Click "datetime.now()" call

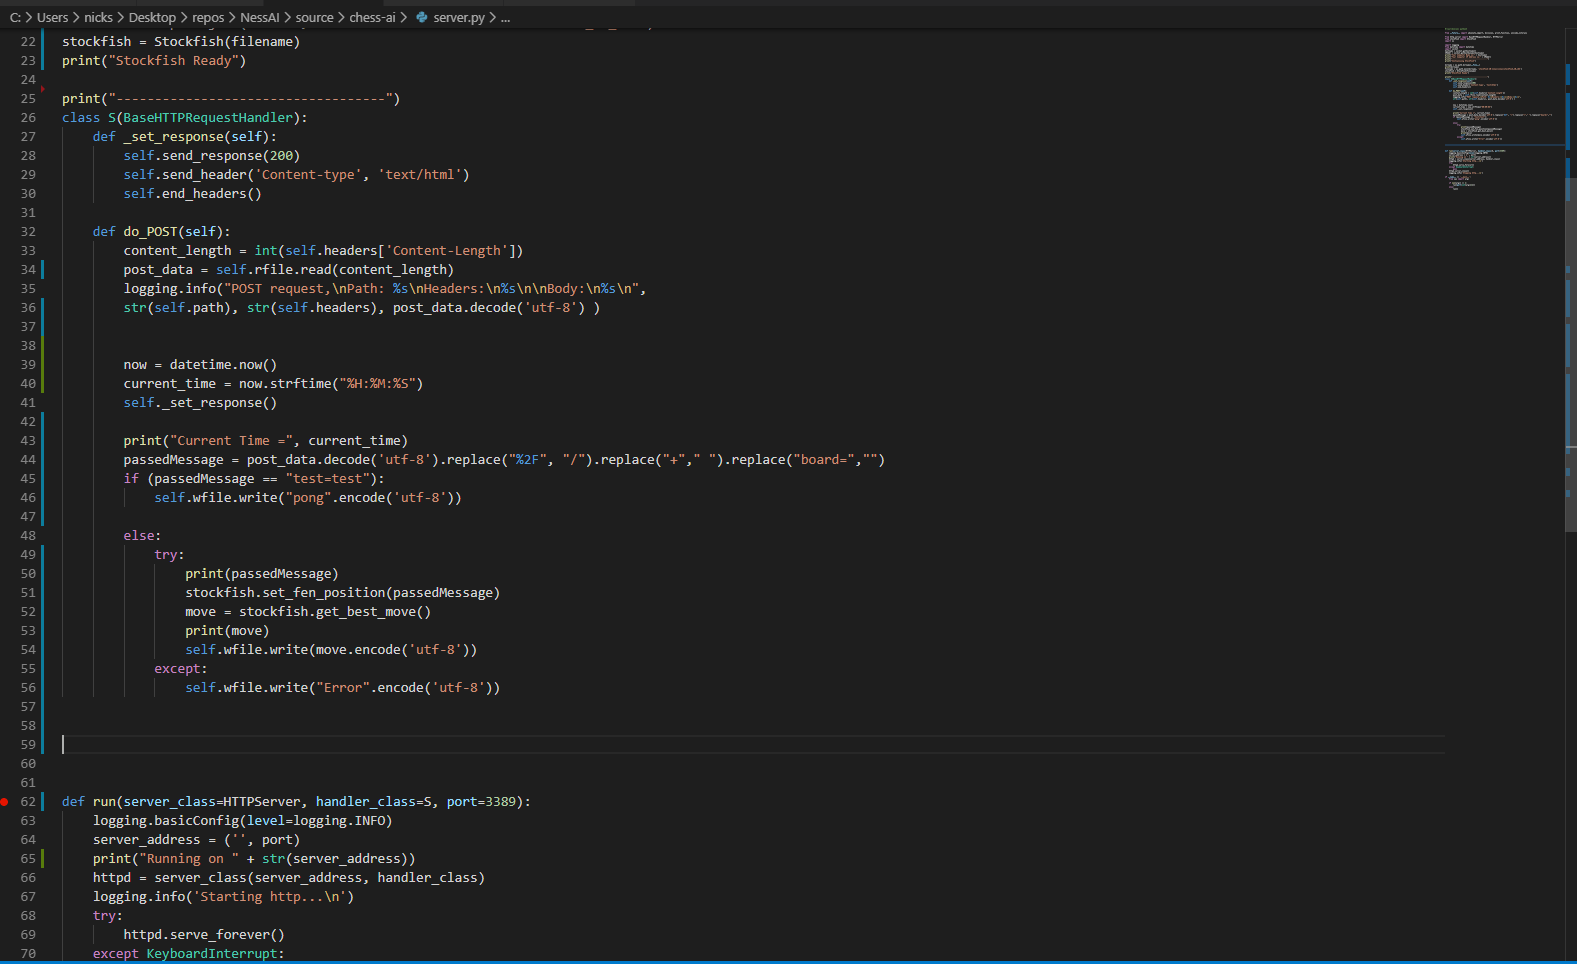tap(223, 365)
